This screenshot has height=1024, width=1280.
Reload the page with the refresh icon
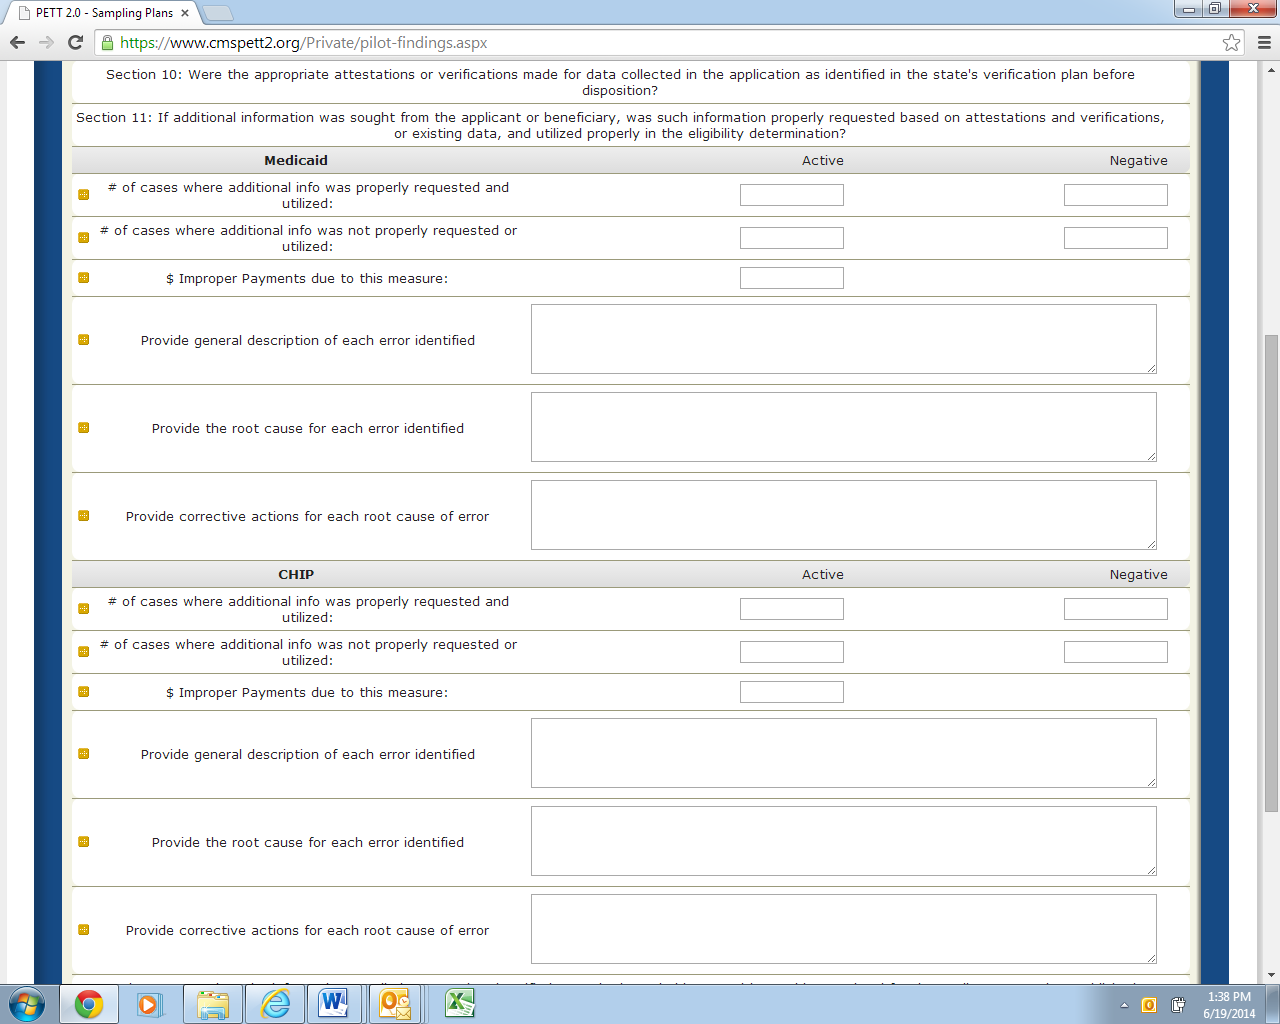pyautogui.click(x=75, y=42)
